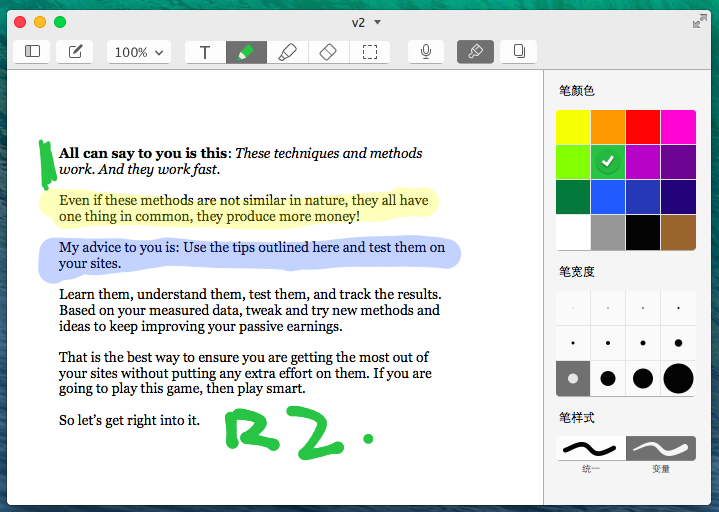The image size is (719, 512).
Task: Select the green Pen tool
Action: [x=246, y=52]
